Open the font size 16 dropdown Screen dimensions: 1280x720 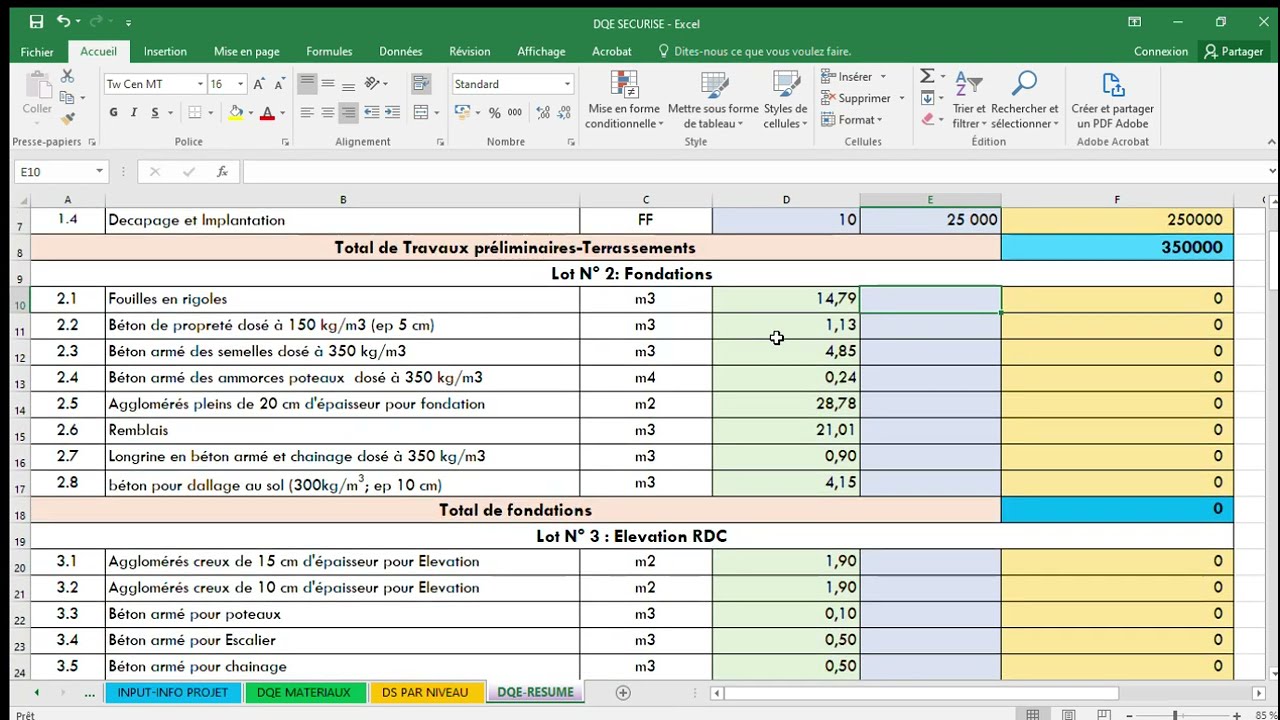pyautogui.click(x=240, y=84)
